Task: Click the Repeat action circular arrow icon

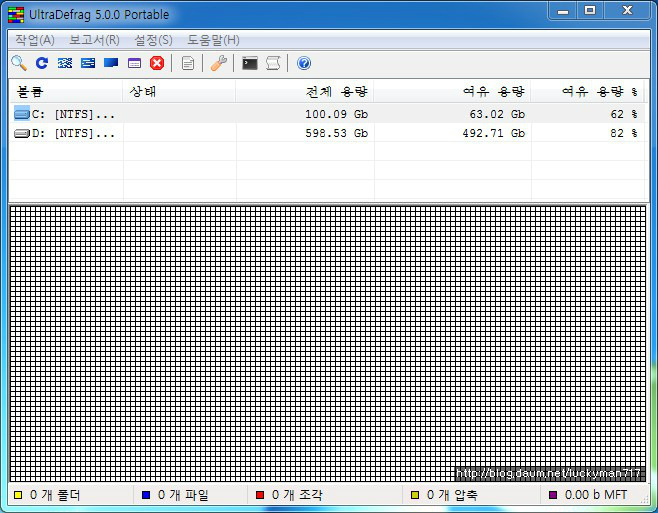Action: (42, 63)
